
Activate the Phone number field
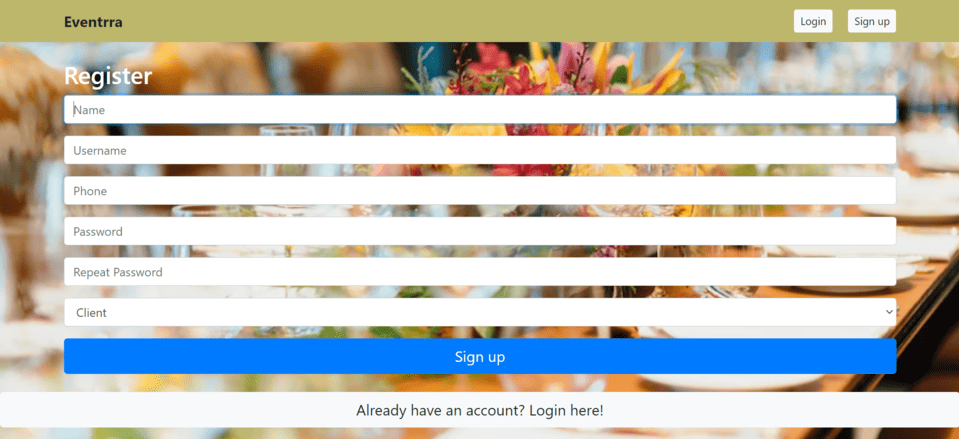click(x=480, y=191)
